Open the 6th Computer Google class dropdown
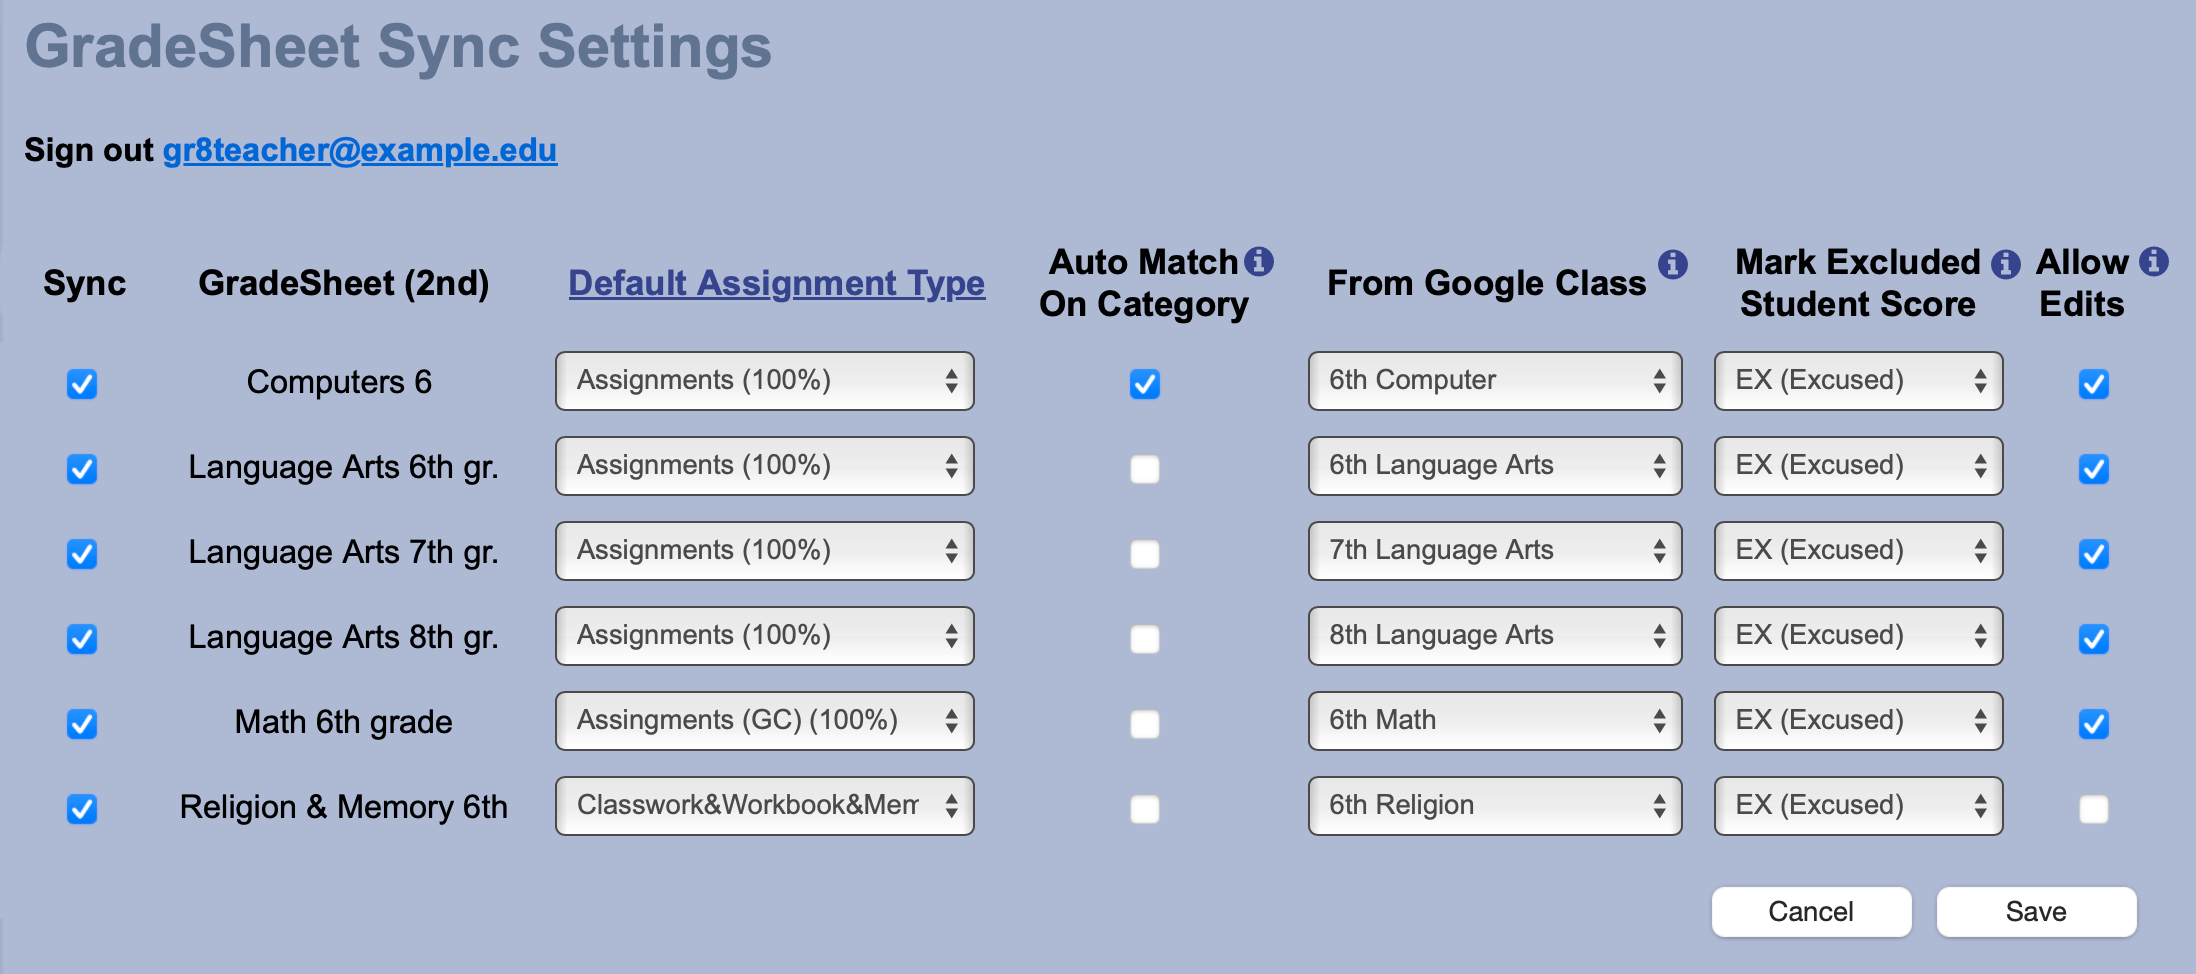2196x974 pixels. [1494, 381]
